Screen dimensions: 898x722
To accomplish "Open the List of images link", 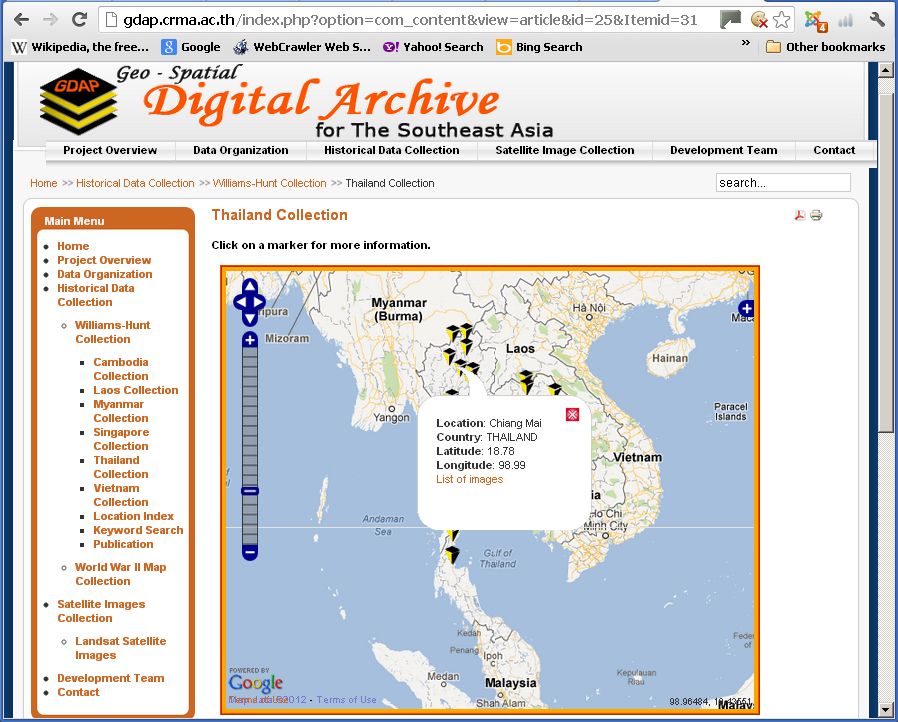I will click(469, 480).
